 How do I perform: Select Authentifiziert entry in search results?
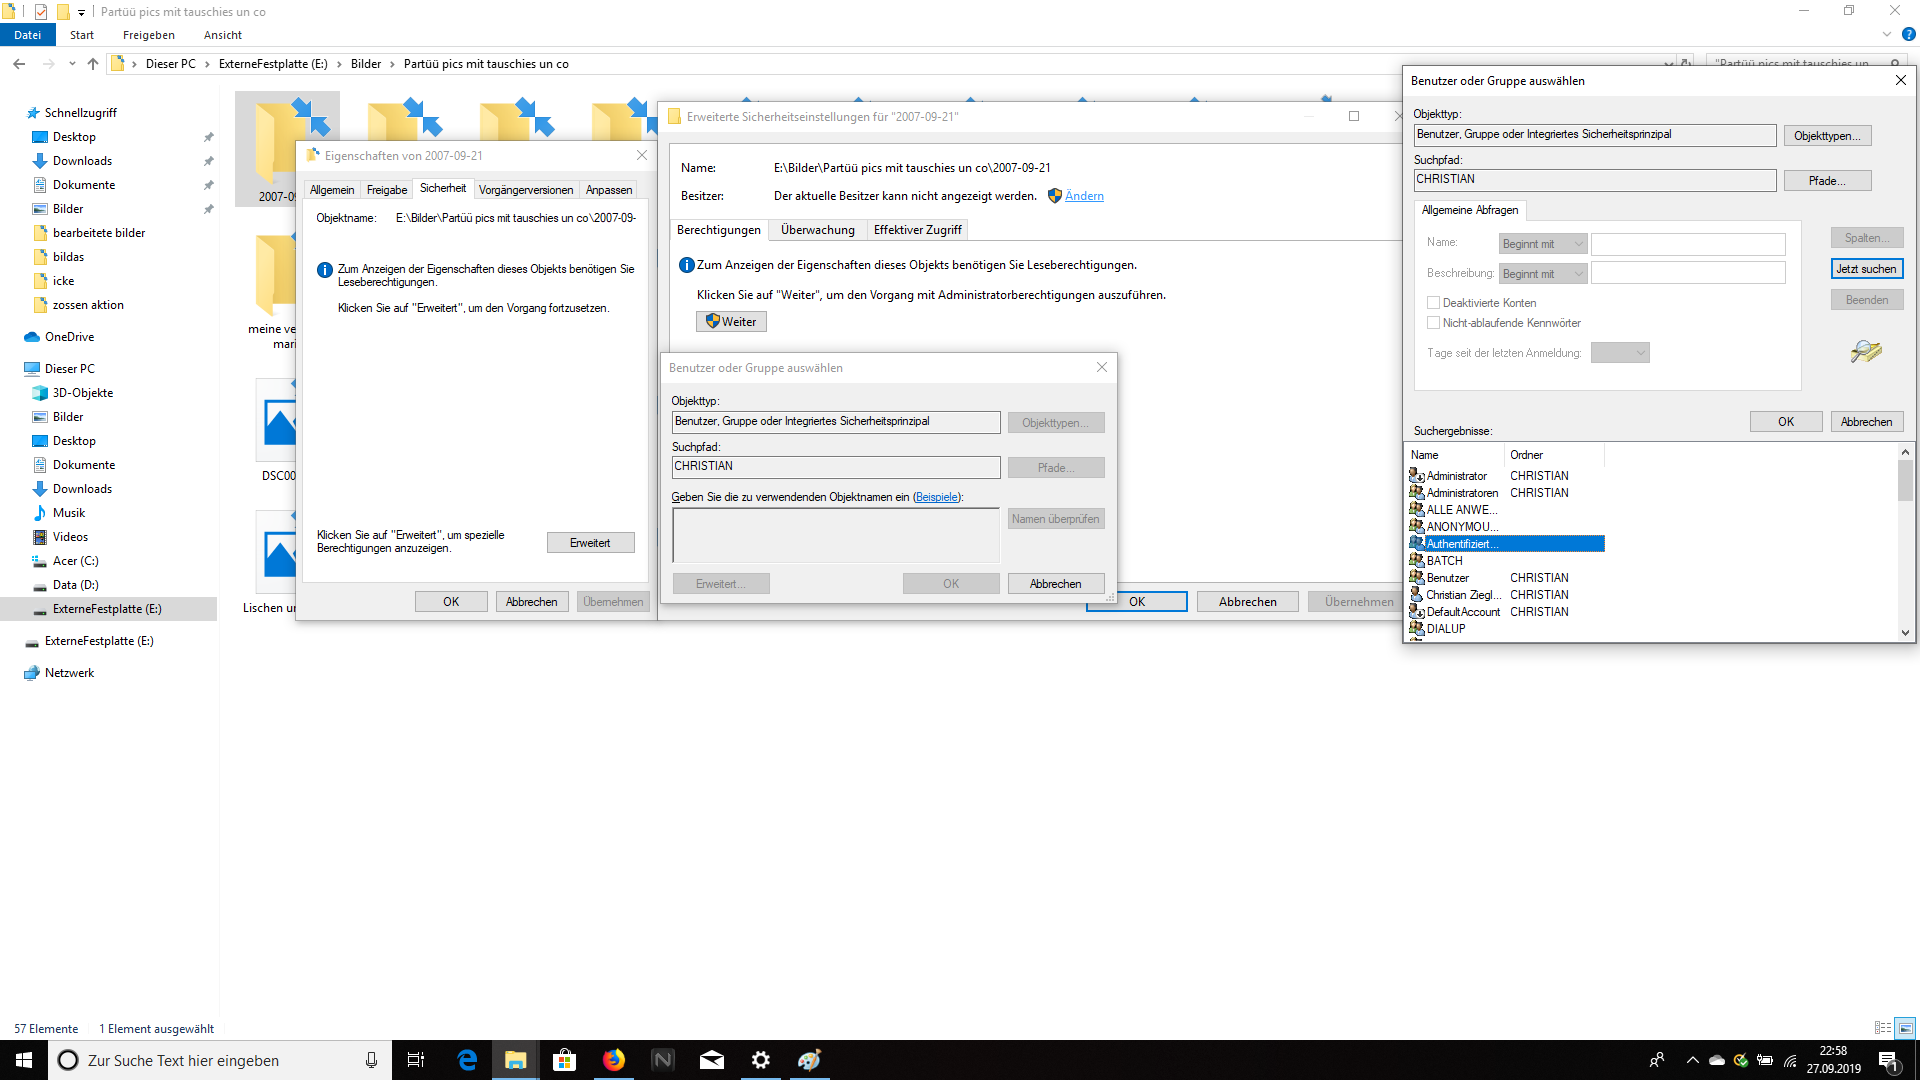coord(1460,544)
